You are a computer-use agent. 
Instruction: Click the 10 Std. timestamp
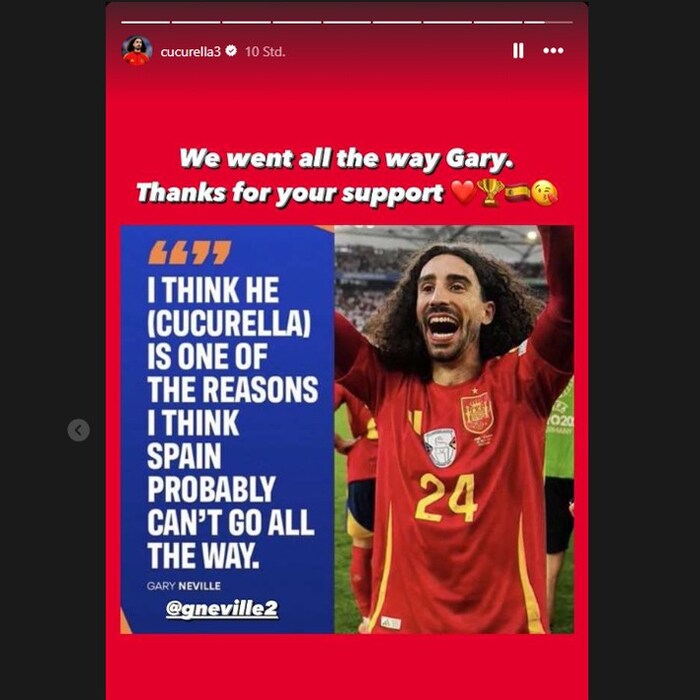click(265, 52)
